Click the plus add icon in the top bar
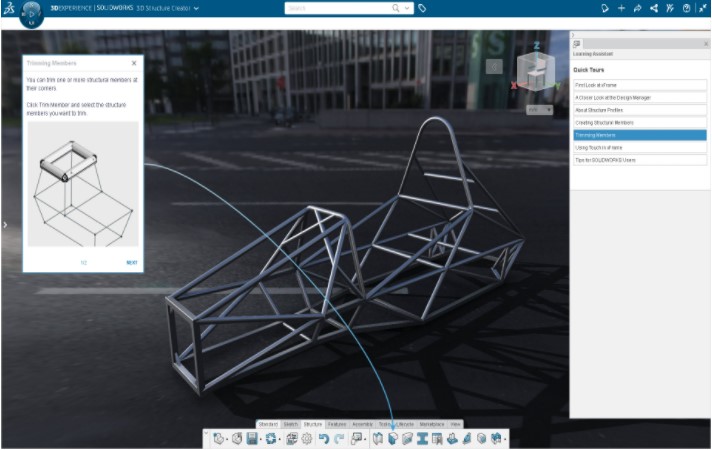The width and height of the screenshot is (712, 450). click(x=621, y=8)
